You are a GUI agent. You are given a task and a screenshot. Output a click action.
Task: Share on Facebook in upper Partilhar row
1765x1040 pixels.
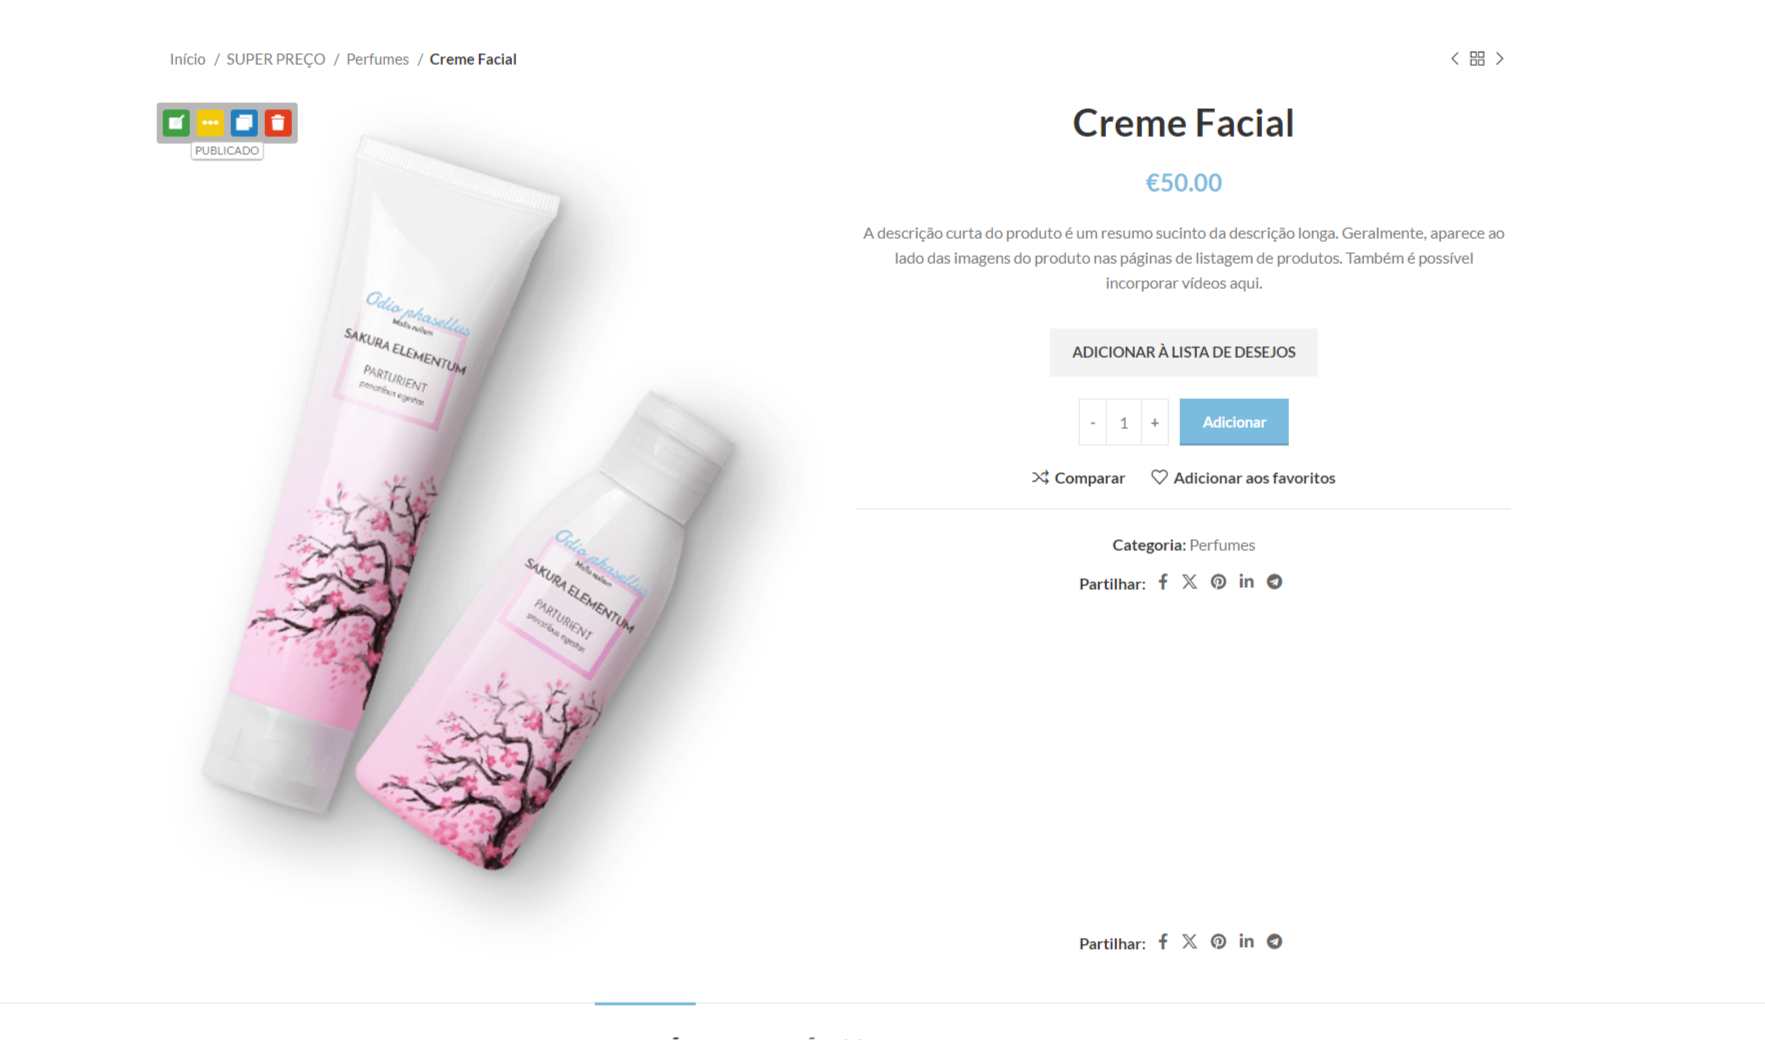(x=1163, y=582)
